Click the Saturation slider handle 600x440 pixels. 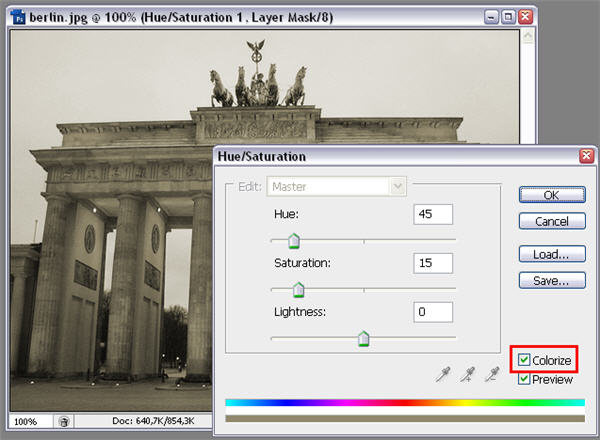coord(298,289)
